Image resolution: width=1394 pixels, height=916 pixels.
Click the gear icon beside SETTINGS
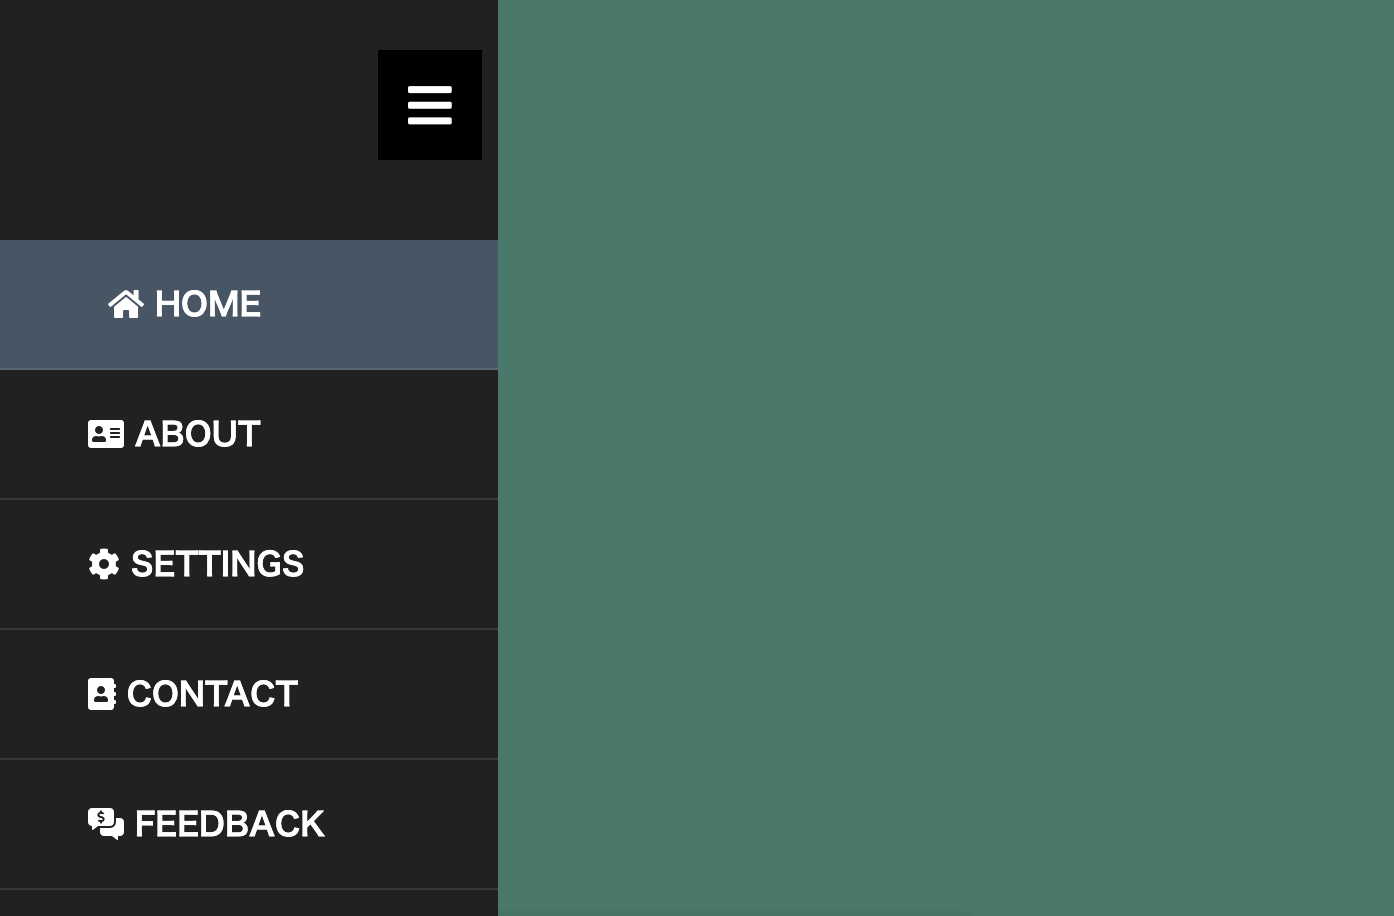(x=104, y=564)
